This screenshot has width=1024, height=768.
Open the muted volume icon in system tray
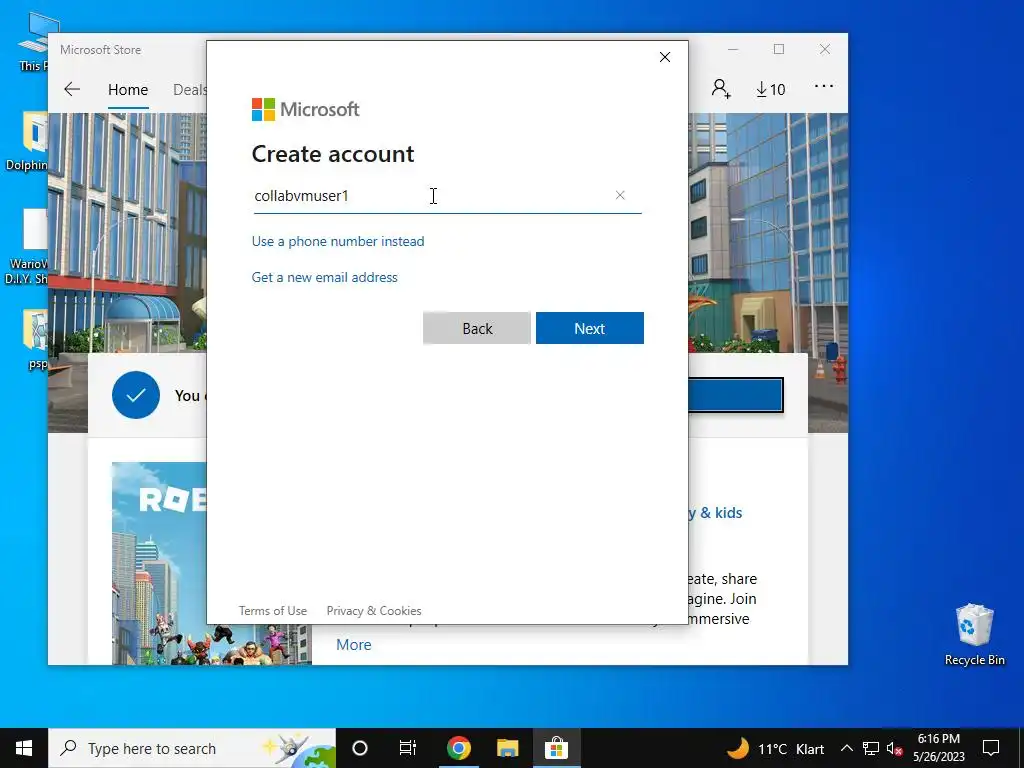[895, 748]
